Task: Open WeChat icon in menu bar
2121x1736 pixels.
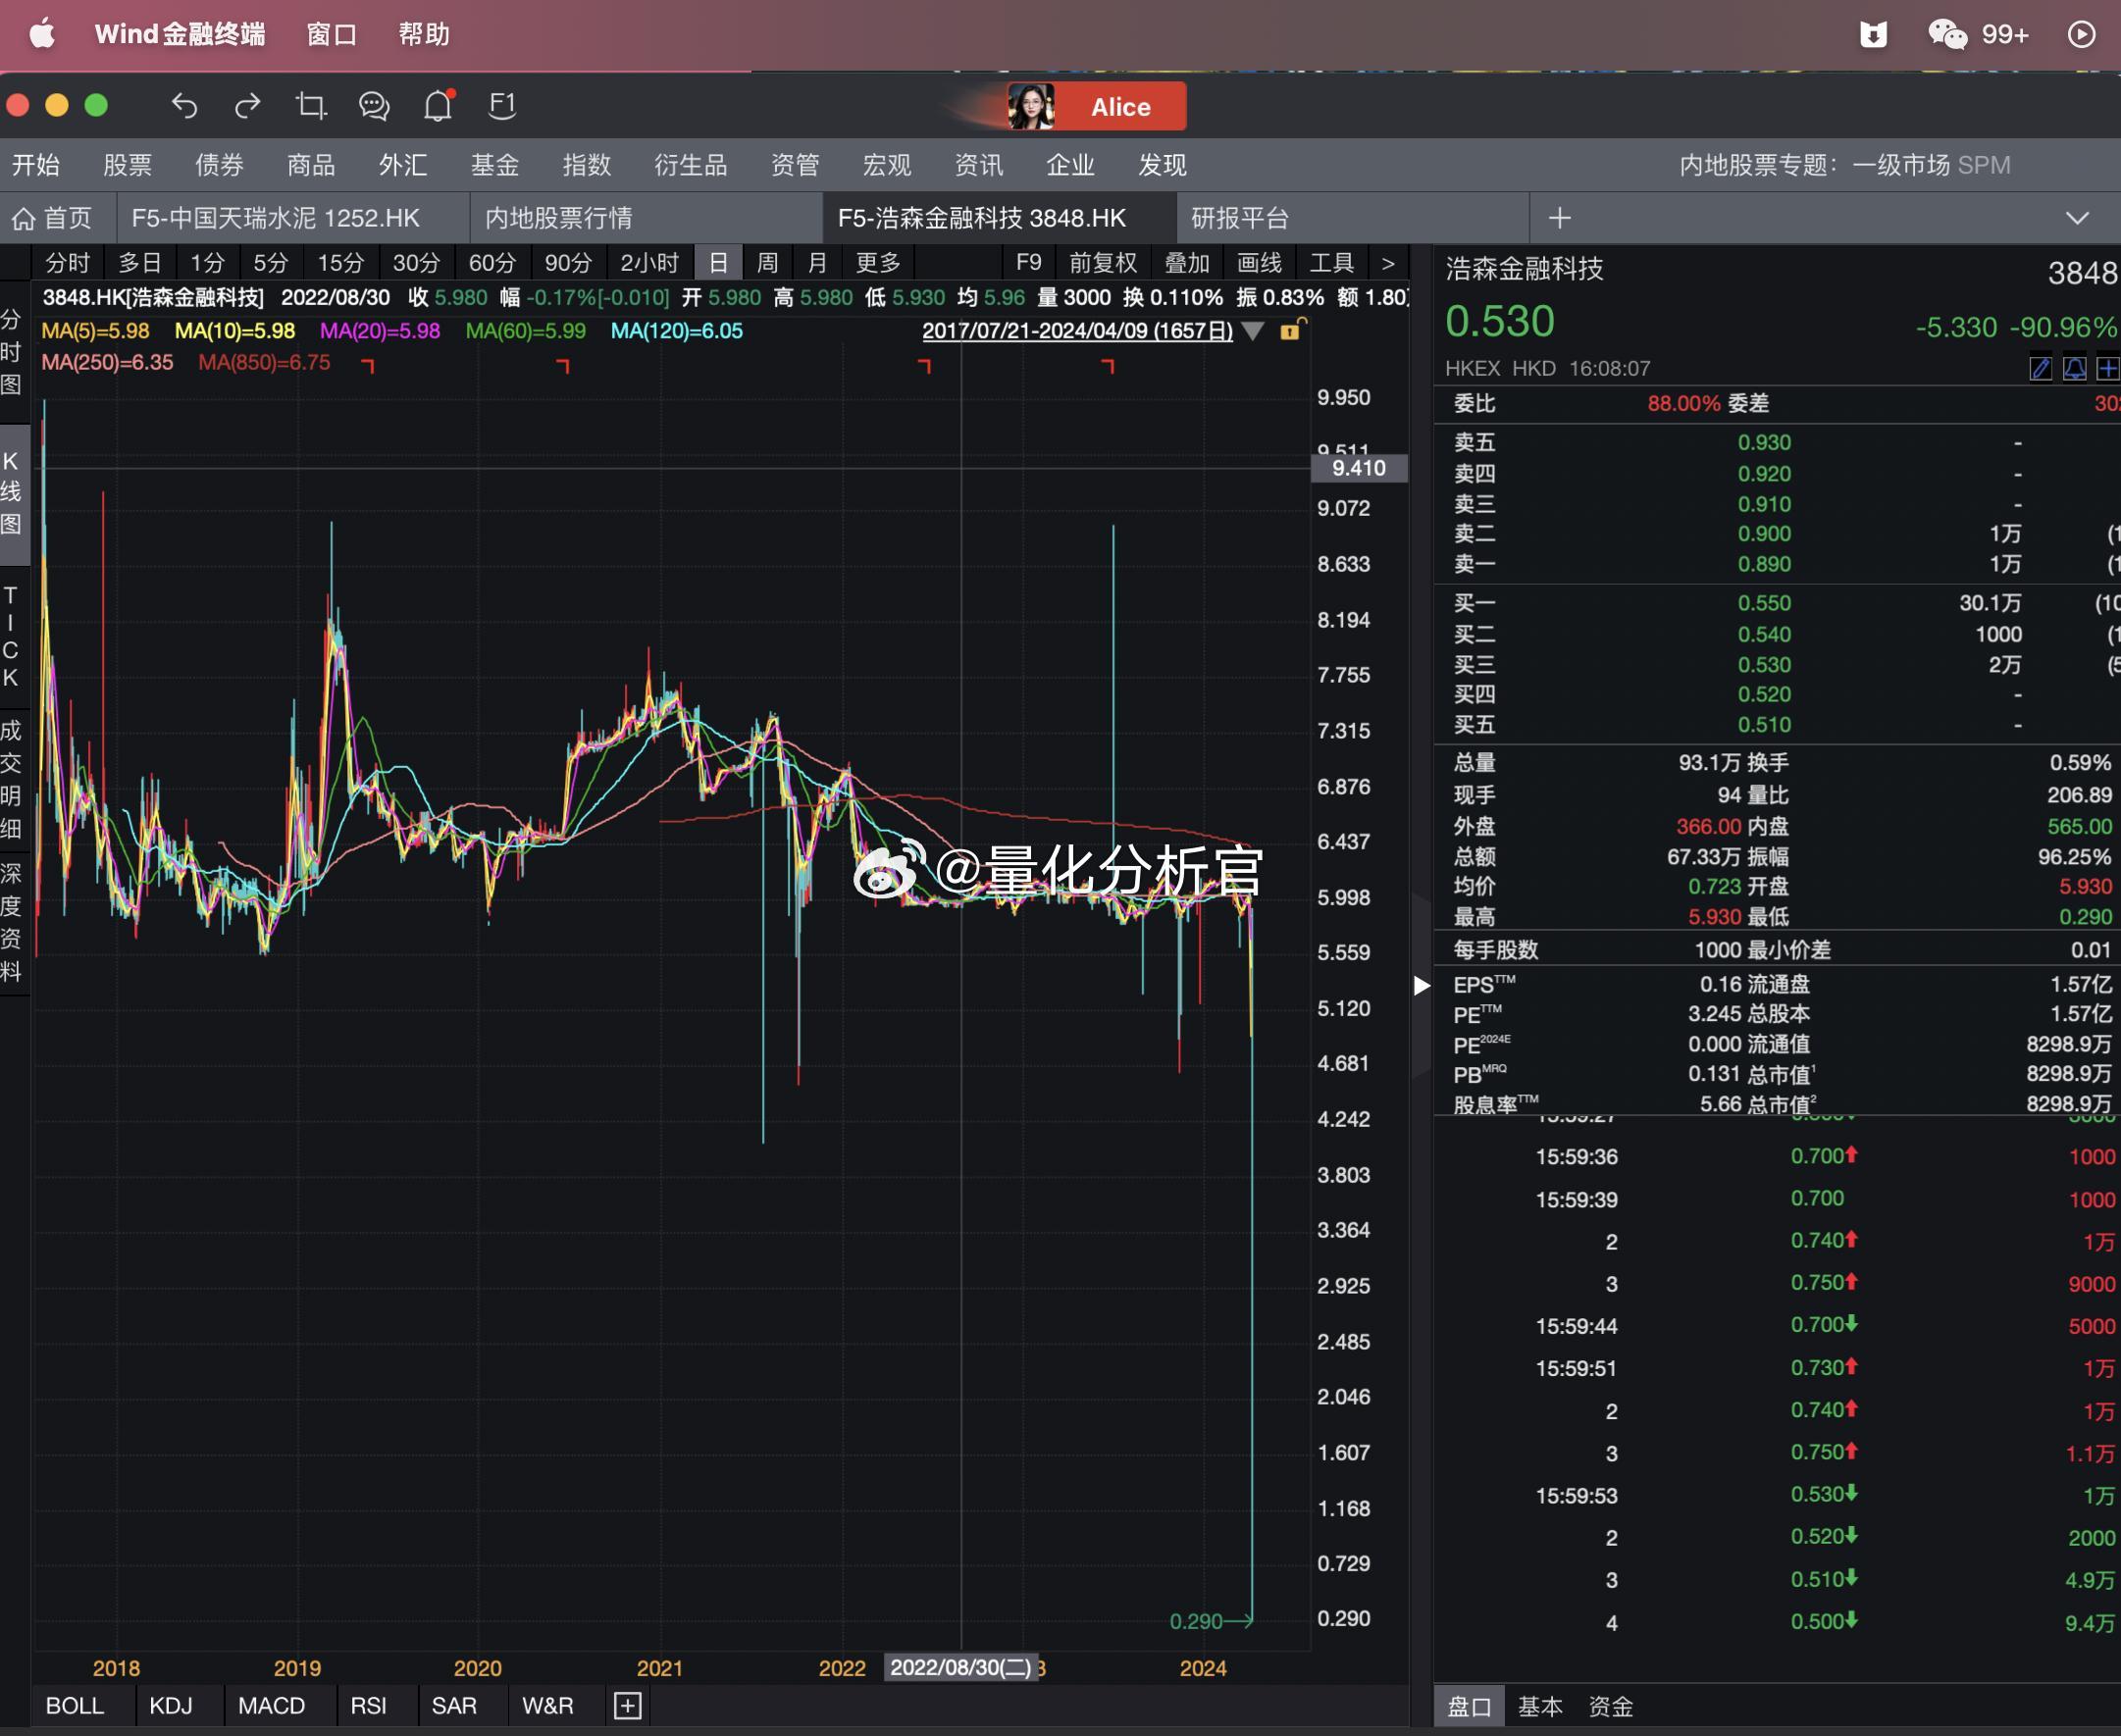Action: [1947, 34]
